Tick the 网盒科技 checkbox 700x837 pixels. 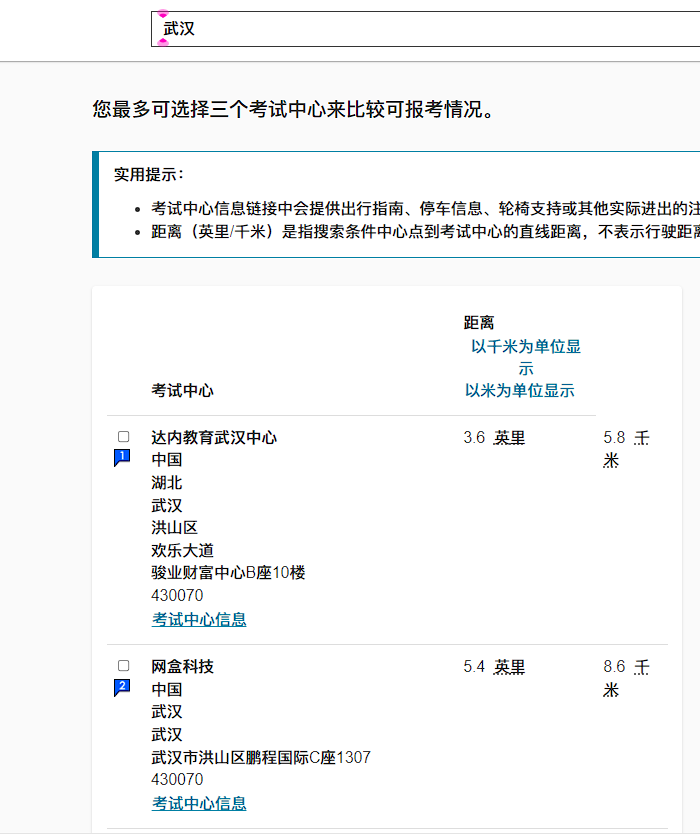(124, 666)
